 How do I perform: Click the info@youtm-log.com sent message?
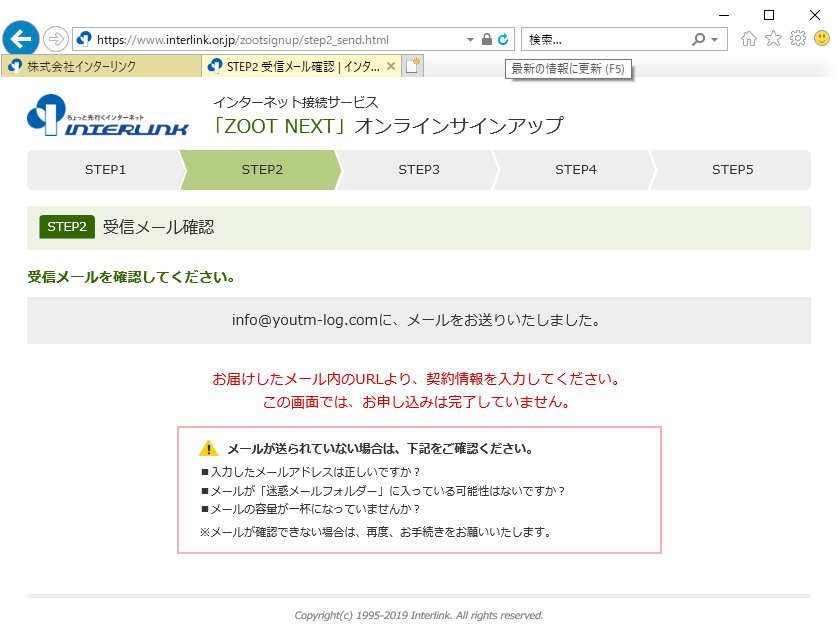point(416,320)
